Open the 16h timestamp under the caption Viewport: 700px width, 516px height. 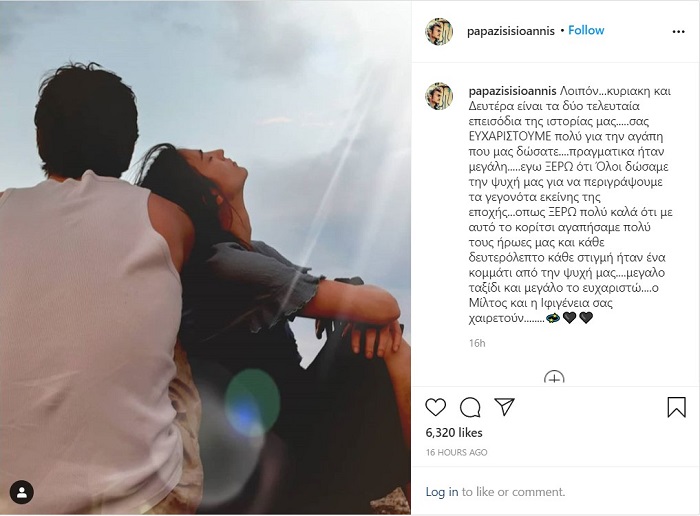tap(477, 343)
